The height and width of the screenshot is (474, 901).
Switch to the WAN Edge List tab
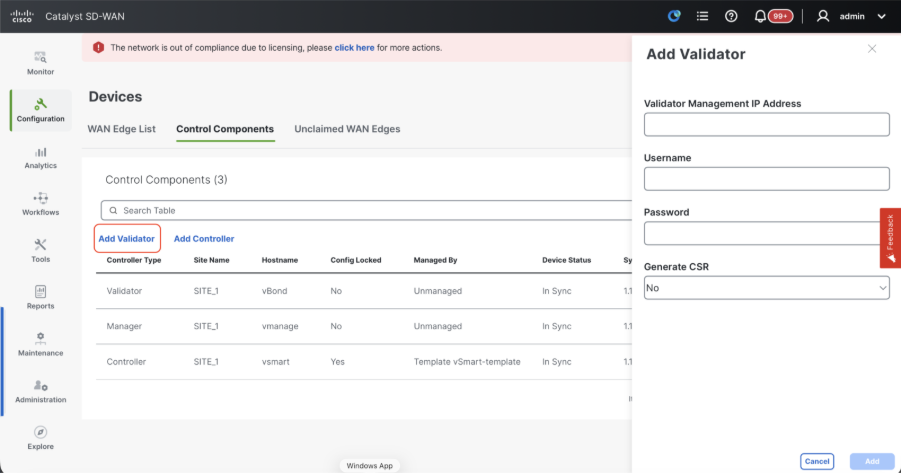pyautogui.click(x=122, y=129)
